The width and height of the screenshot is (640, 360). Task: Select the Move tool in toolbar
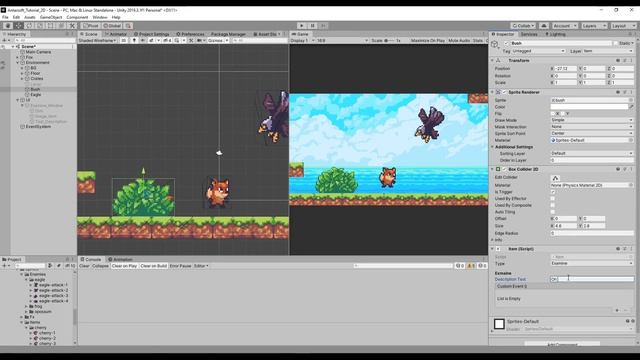click(19, 26)
